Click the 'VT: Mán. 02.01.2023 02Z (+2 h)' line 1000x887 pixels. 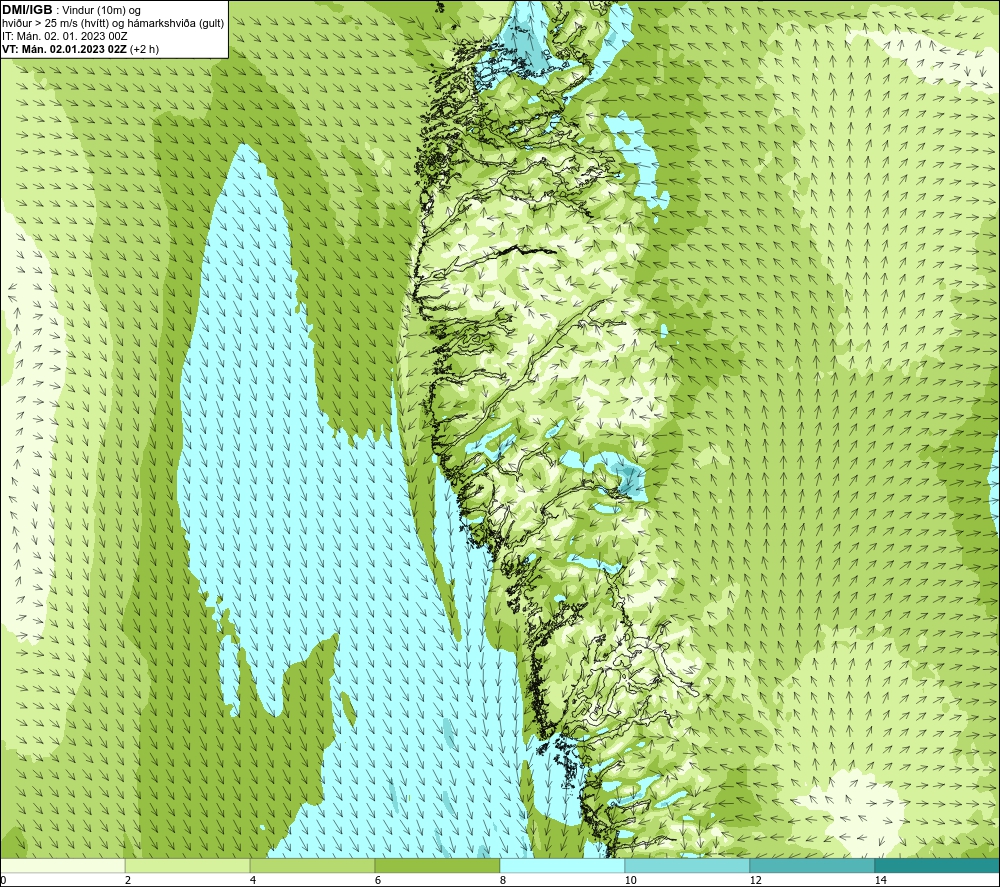tap(80, 49)
